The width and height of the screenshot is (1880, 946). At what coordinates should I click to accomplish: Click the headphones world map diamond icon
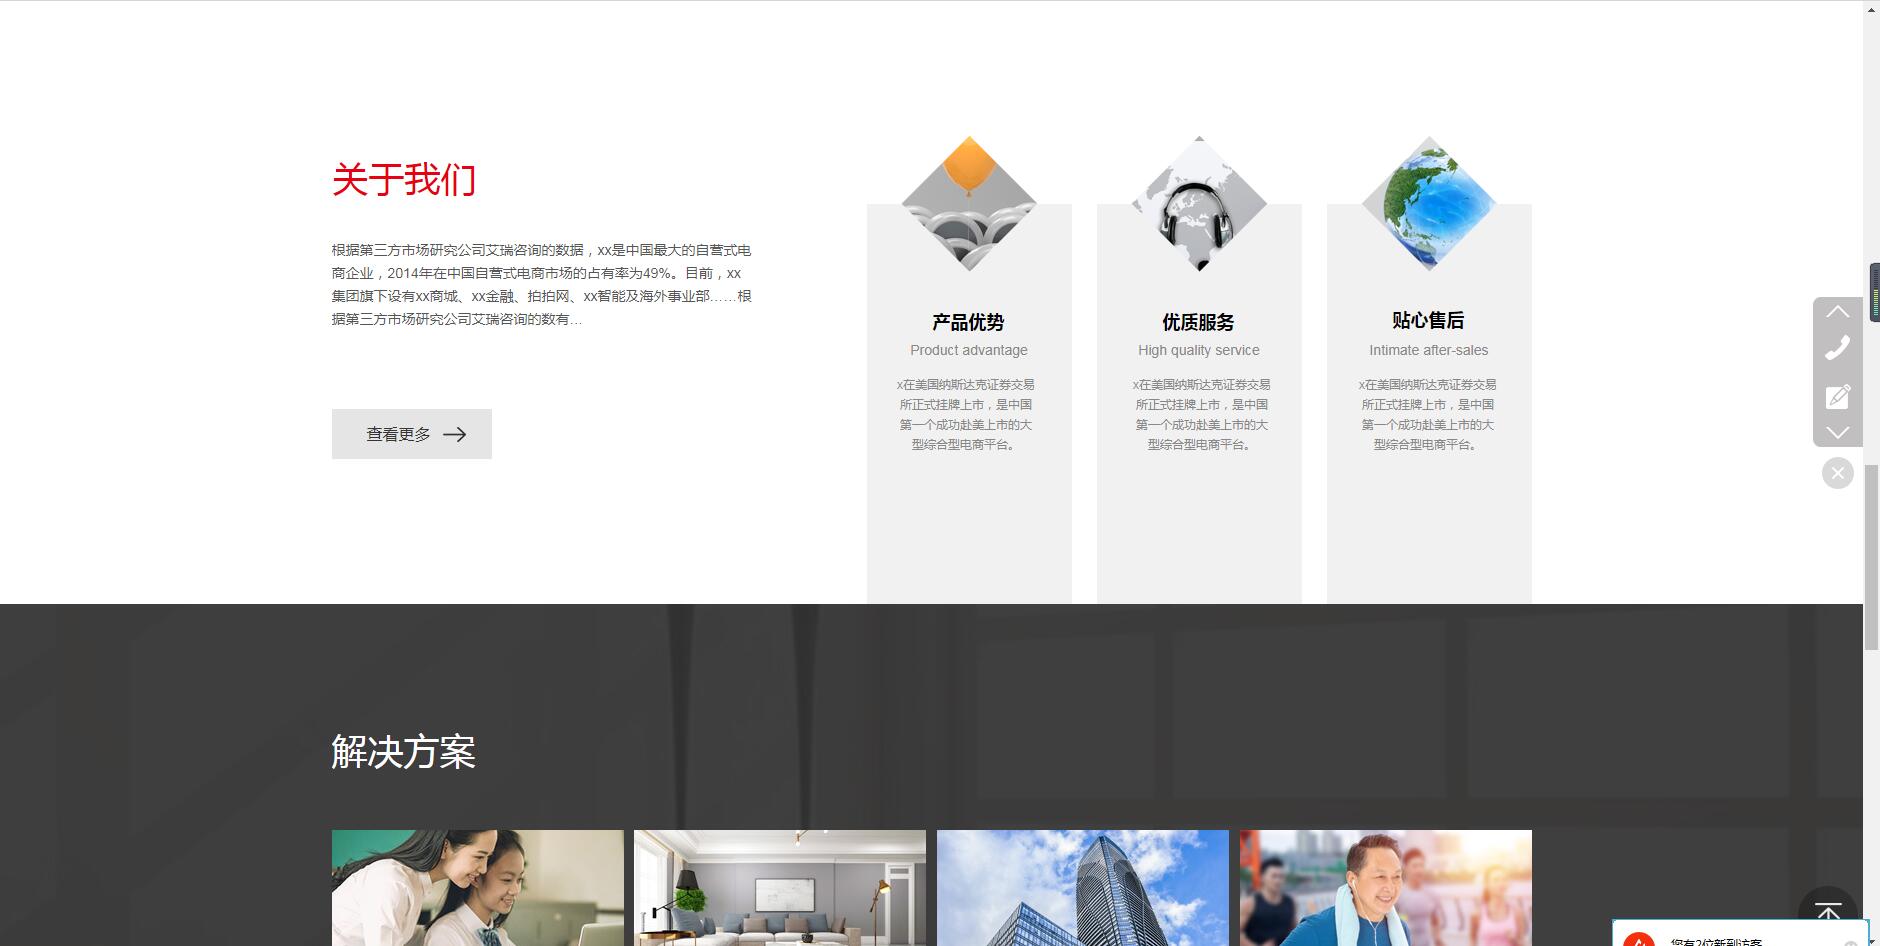point(1199,204)
